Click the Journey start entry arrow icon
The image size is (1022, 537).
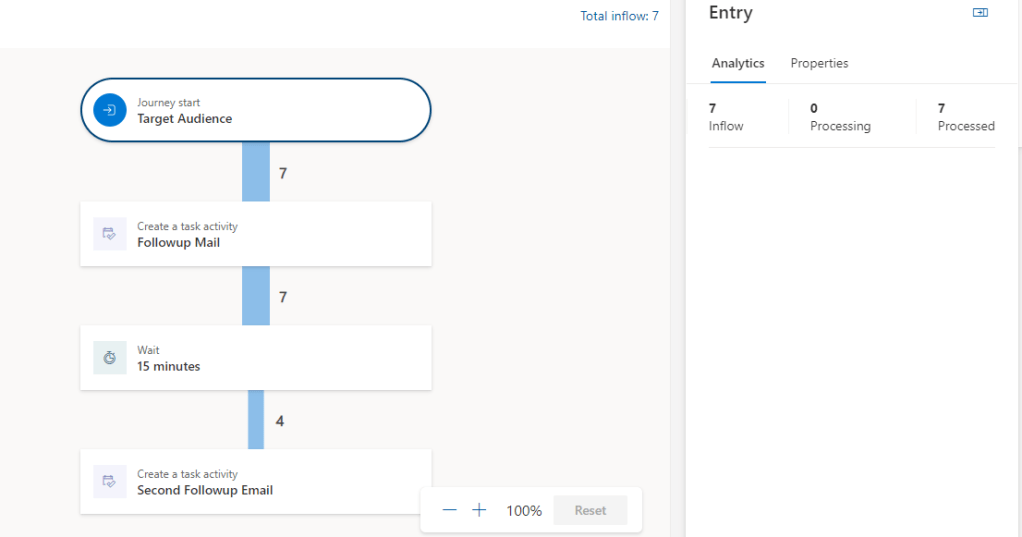click(x=110, y=110)
